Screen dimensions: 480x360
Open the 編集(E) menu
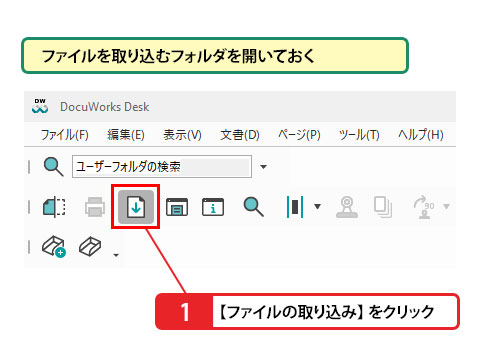[x=126, y=135]
